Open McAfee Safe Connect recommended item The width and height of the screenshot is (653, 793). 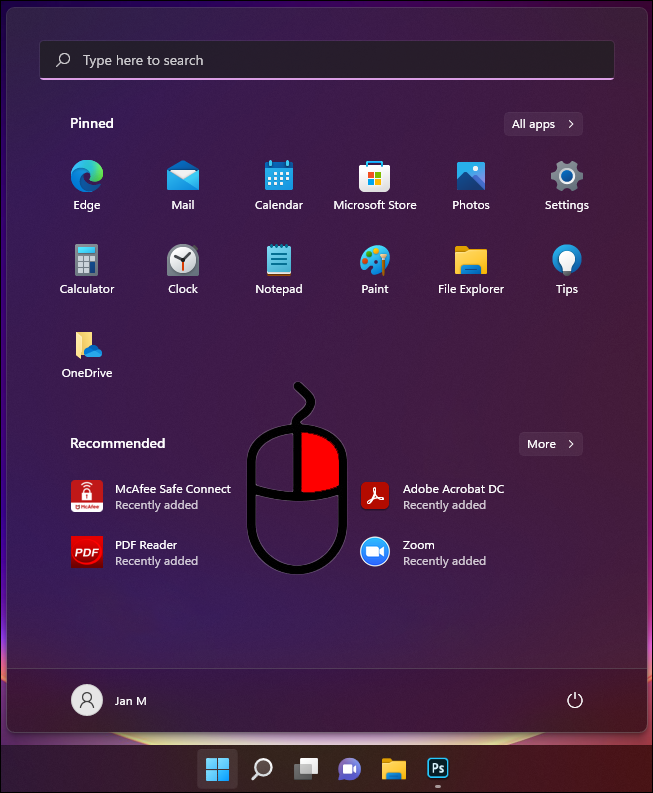(x=152, y=496)
